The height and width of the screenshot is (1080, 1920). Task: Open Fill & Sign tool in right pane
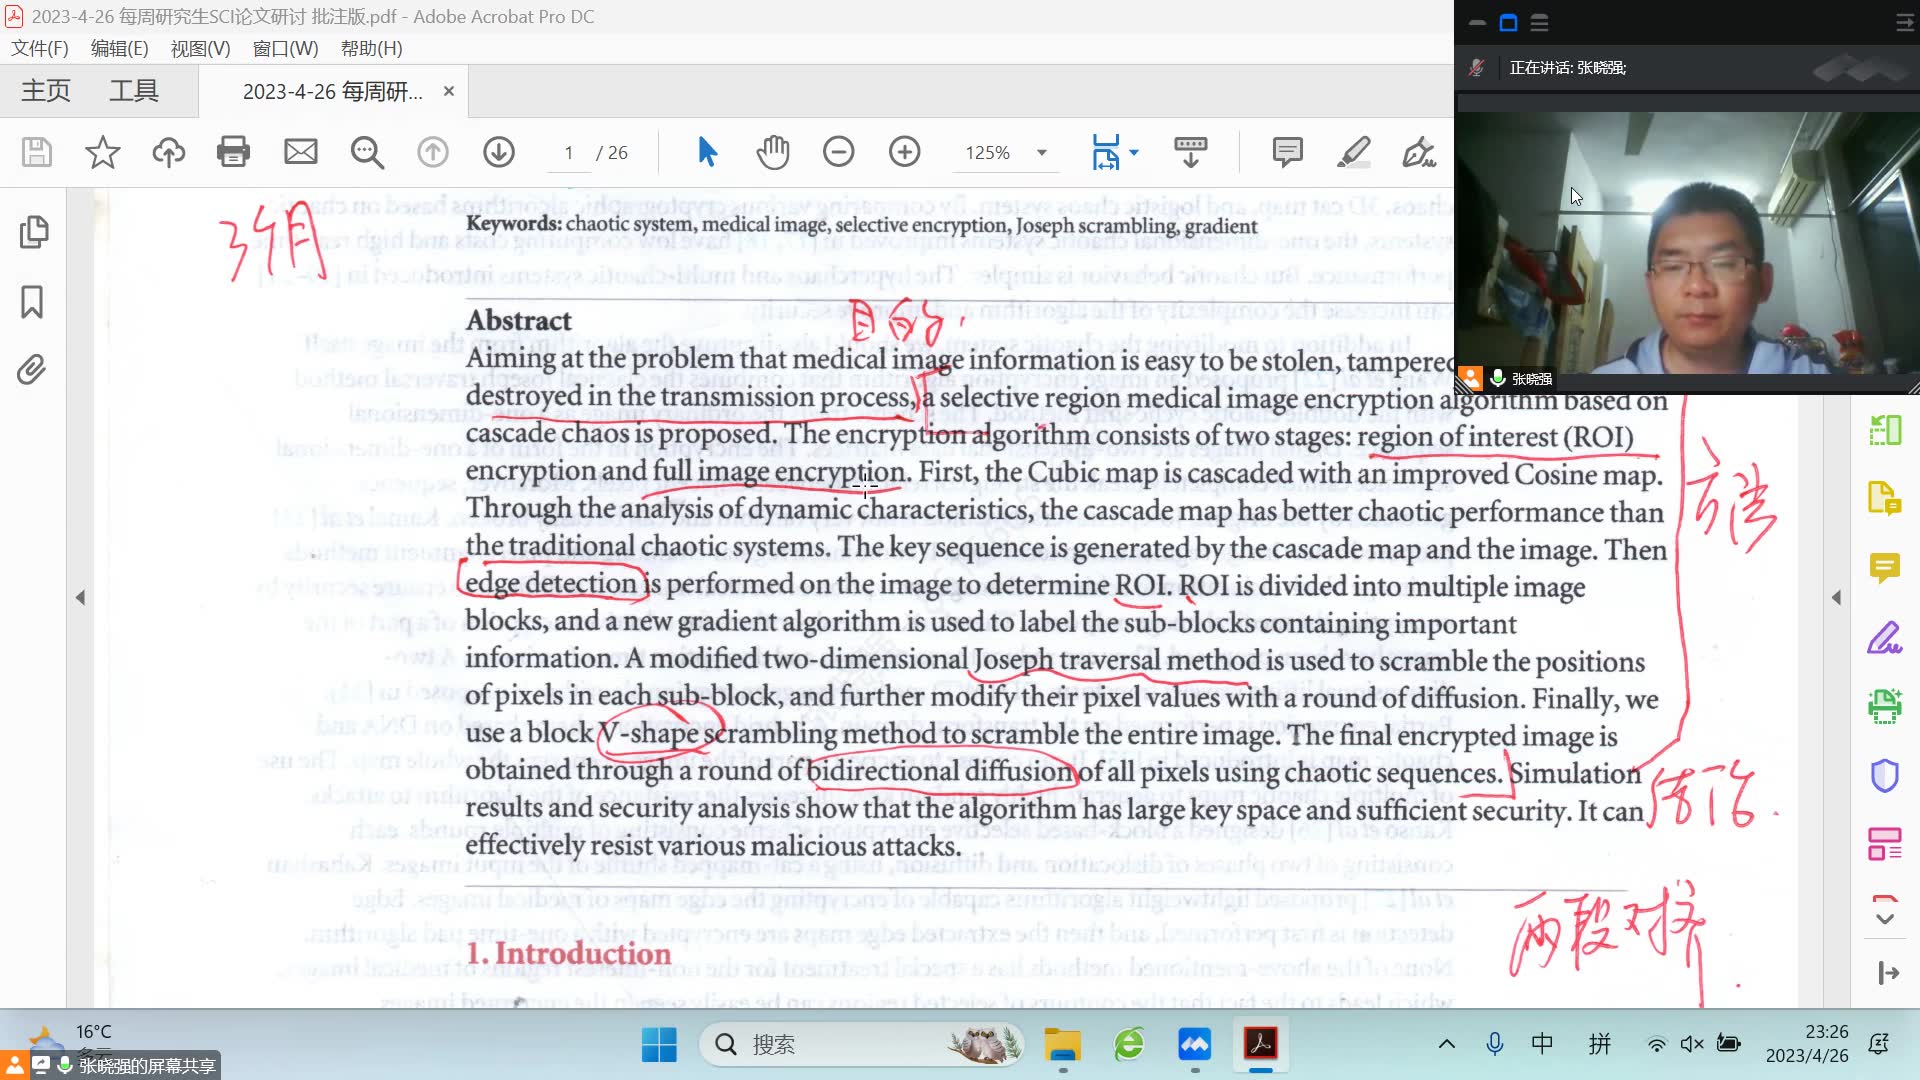[1885, 637]
